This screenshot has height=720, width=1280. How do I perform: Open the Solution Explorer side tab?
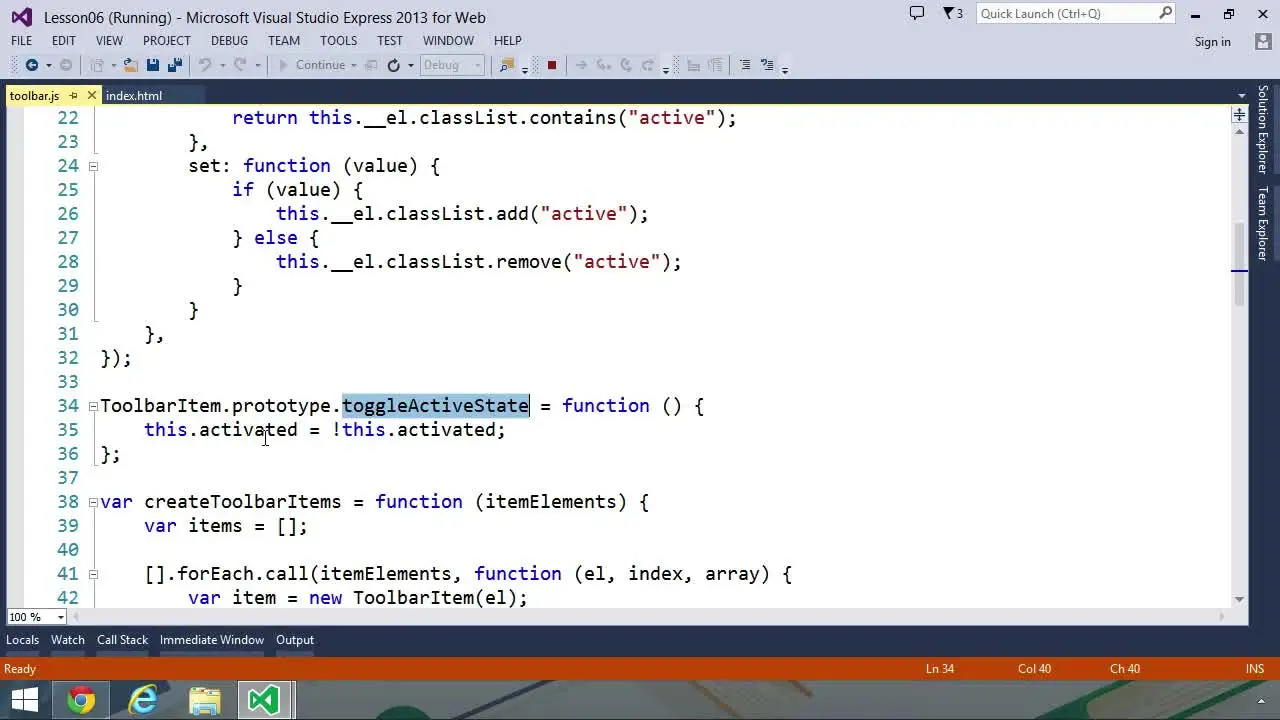click(x=1263, y=129)
